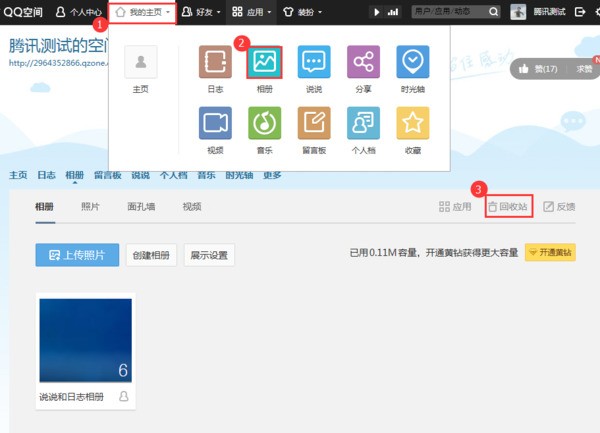Screen dimensions: 600x433
Task: Go to 主页 in the space navigation
Action: click(x=18, y=175)
